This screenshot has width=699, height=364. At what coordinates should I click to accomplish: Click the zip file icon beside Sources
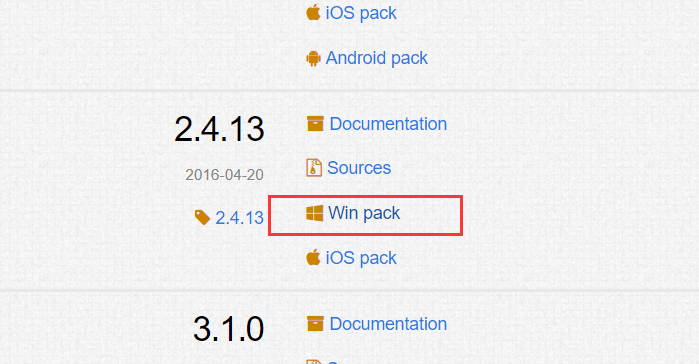(x=314, y=168)
